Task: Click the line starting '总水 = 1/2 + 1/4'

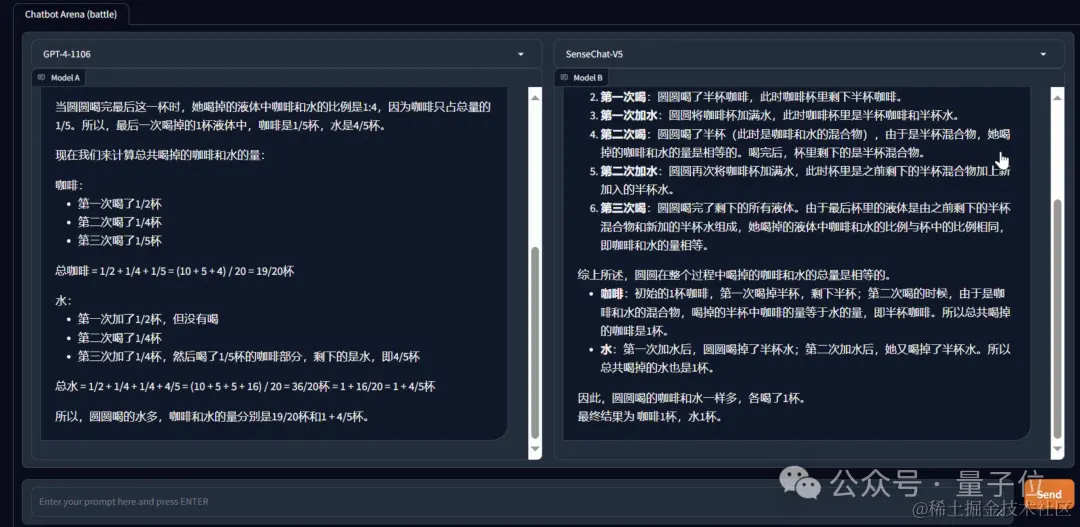Action: point(245,386)
